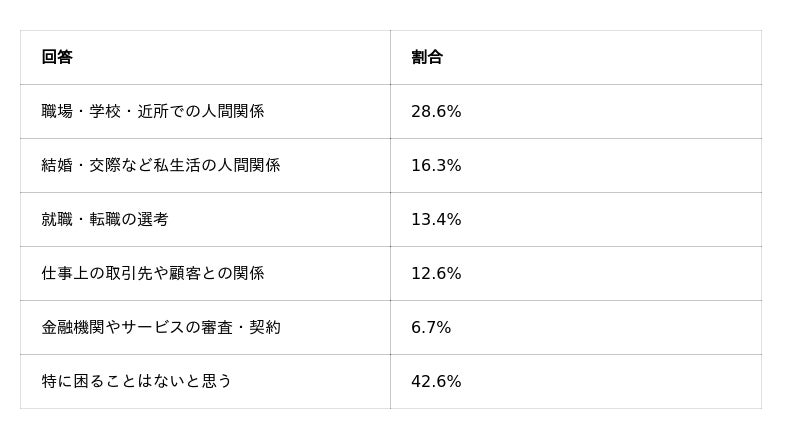Click the word 顧客 in the fourth row
This screenshot has width=800, height=439.
coord(185,273)
